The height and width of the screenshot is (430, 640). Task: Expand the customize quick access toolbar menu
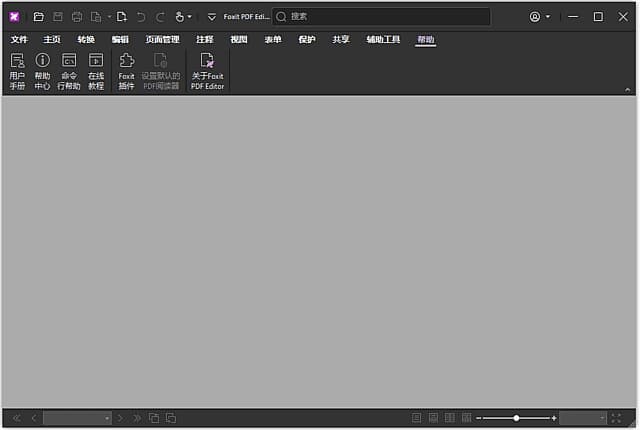(211, 17)
